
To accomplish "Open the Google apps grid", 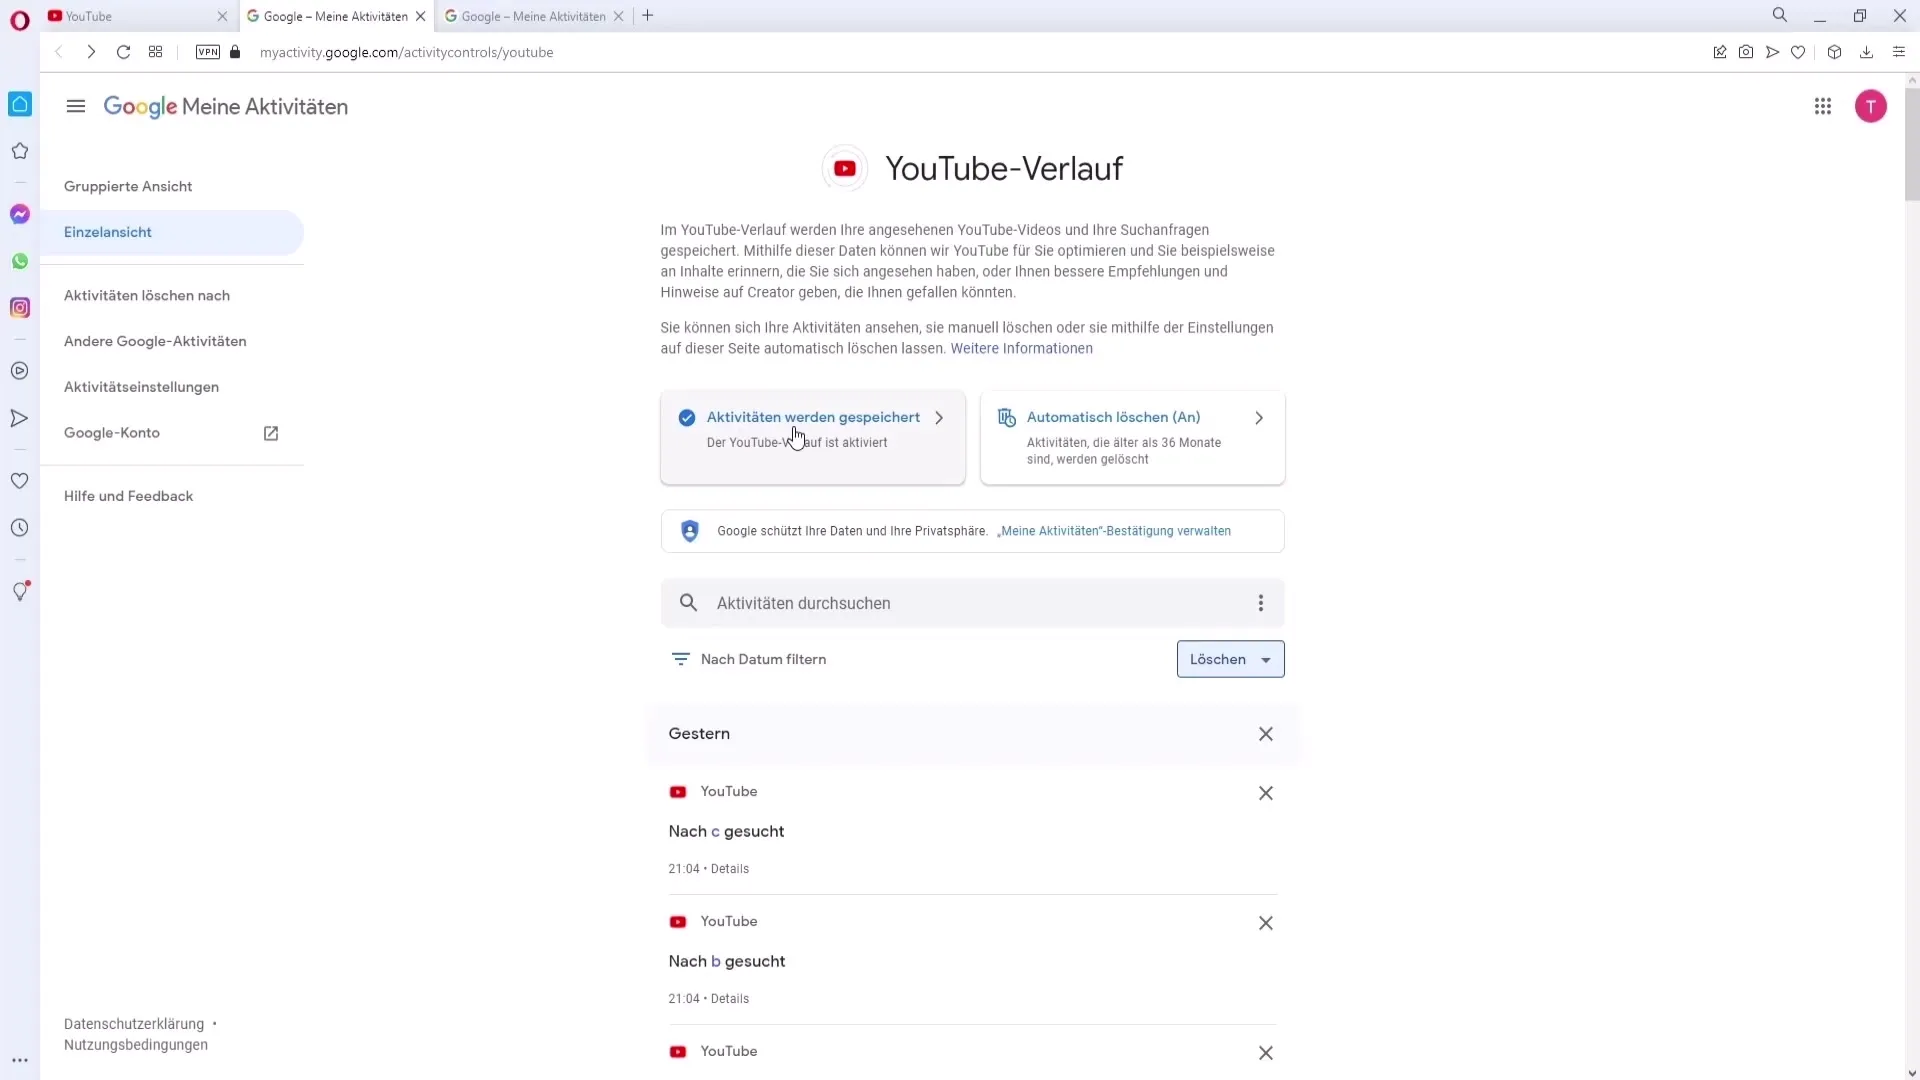I will (1823, 106).
